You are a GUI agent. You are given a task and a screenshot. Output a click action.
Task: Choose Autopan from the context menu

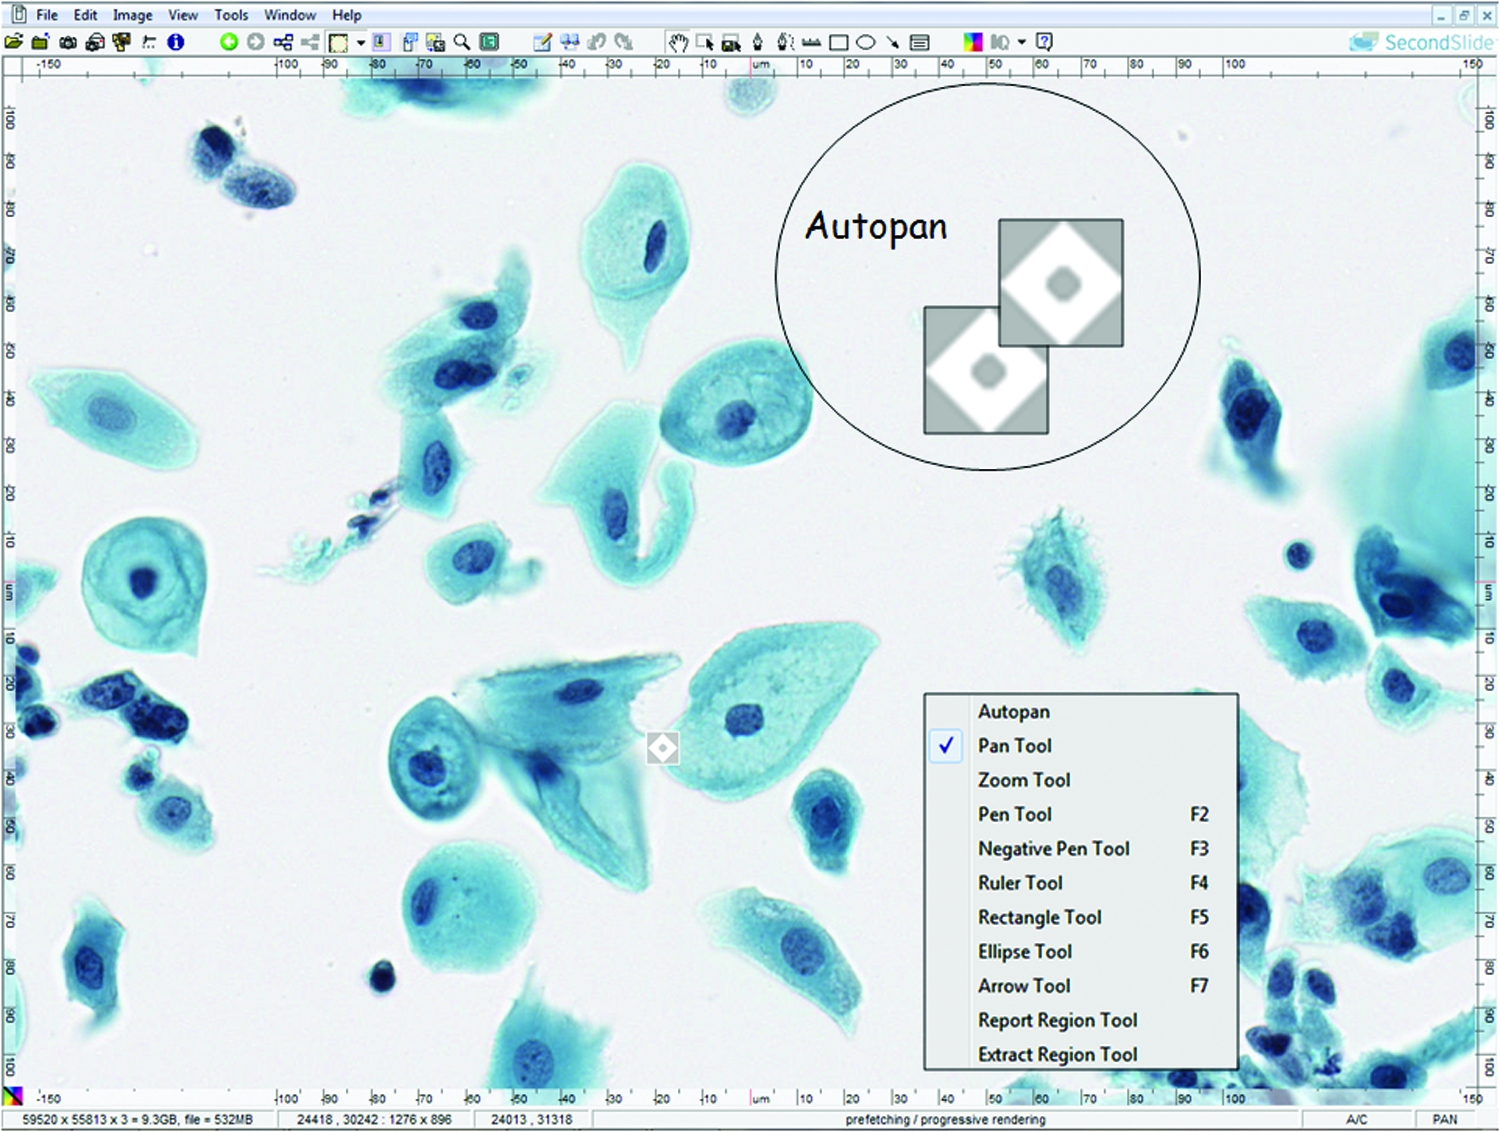pos(1013,712)
